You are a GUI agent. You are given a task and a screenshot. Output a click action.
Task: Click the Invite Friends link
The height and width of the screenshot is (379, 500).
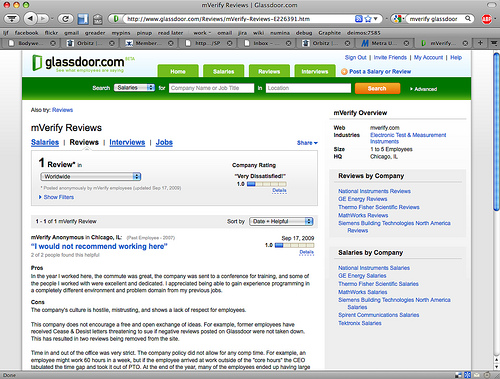(390, 57)
